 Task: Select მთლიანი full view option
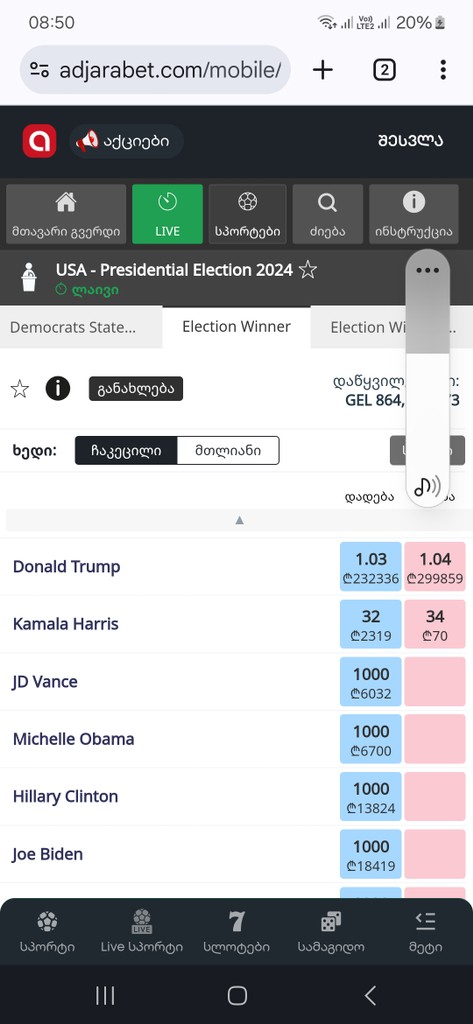(x=228, y=451)
